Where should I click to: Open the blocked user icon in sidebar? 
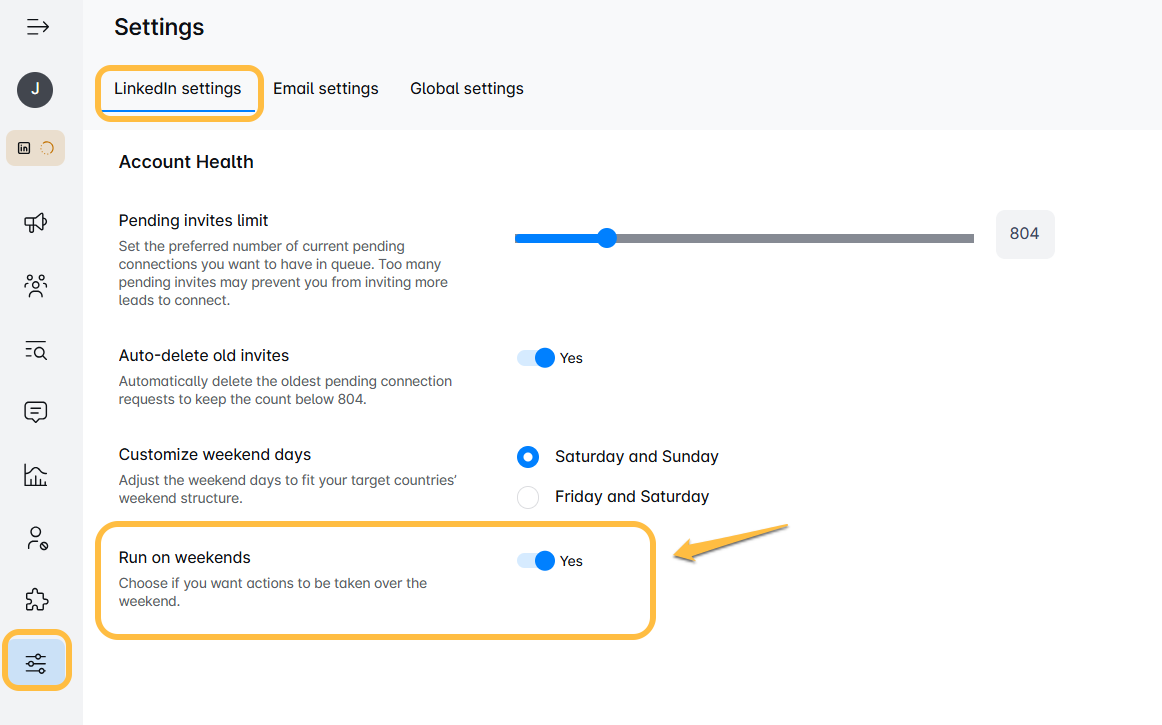36,538
